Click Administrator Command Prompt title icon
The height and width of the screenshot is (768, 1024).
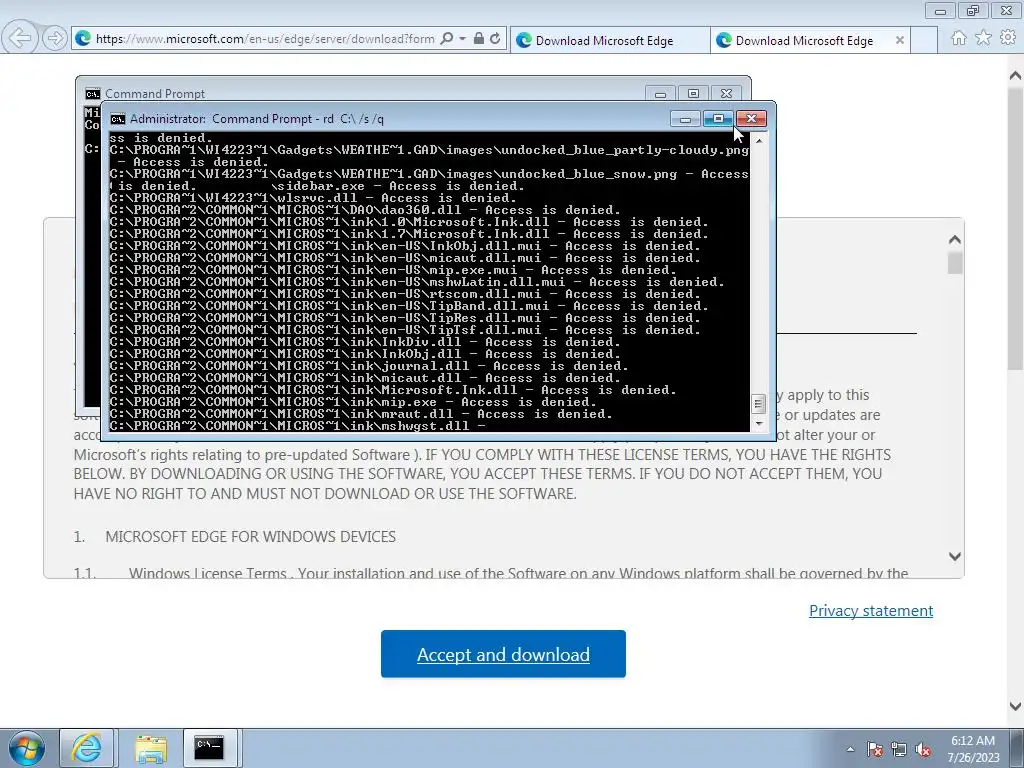point(118,119)
